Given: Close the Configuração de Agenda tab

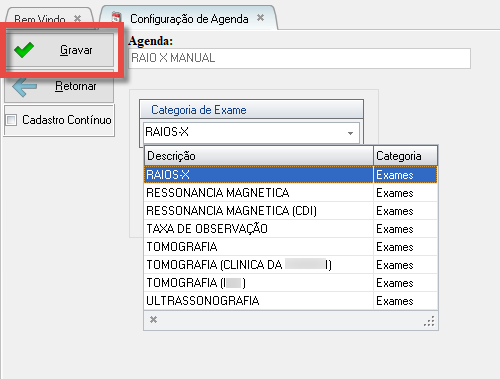Looking at the screenshot, I should [x=261, y=17].
